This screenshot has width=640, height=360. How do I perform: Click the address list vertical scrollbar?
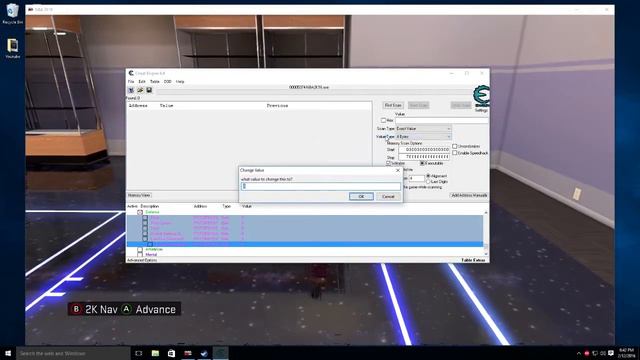point(486,233)
